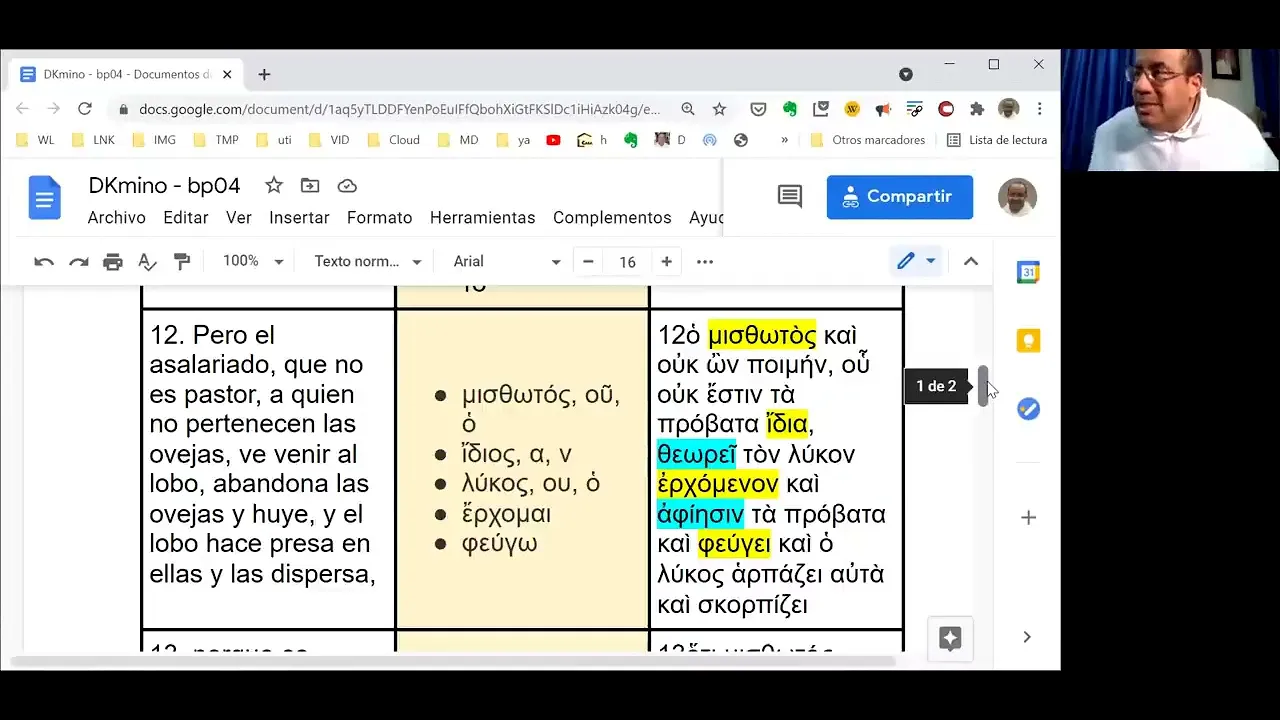Click the yellow highlighted word ἐρχόμενον
This screenshot has height=720, width=1280.
(x=718, y=484)
